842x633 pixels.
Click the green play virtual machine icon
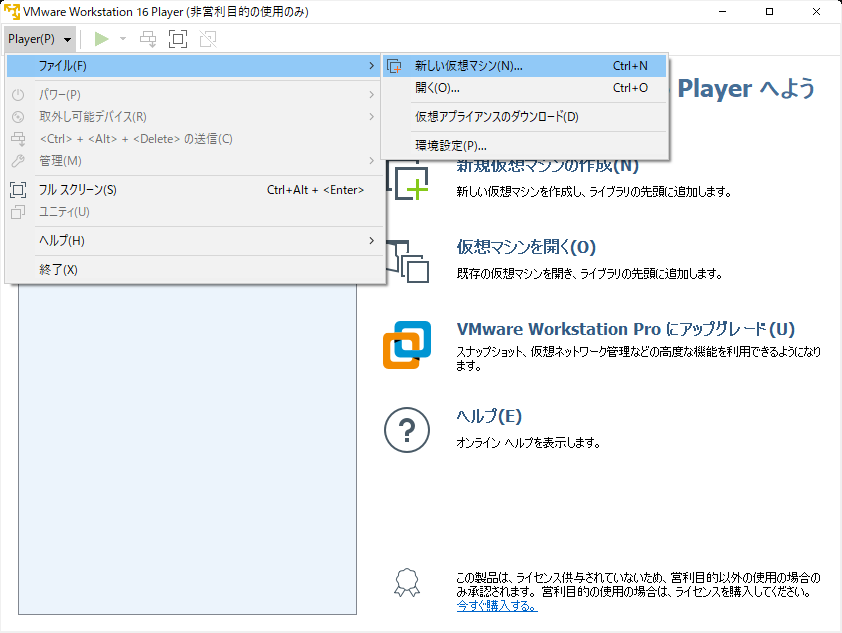pos(101,39)
